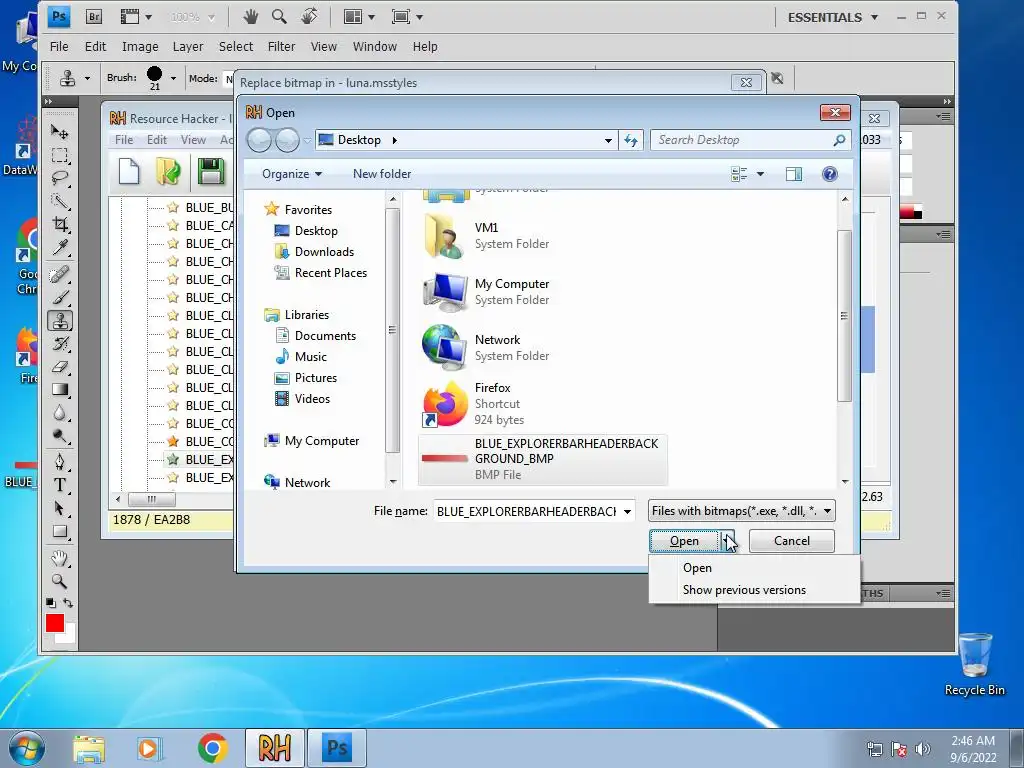The width and height of the screenshot is (1024, 768).
Task: Select the Gradient tool
Action: click(x=59, y=390)
